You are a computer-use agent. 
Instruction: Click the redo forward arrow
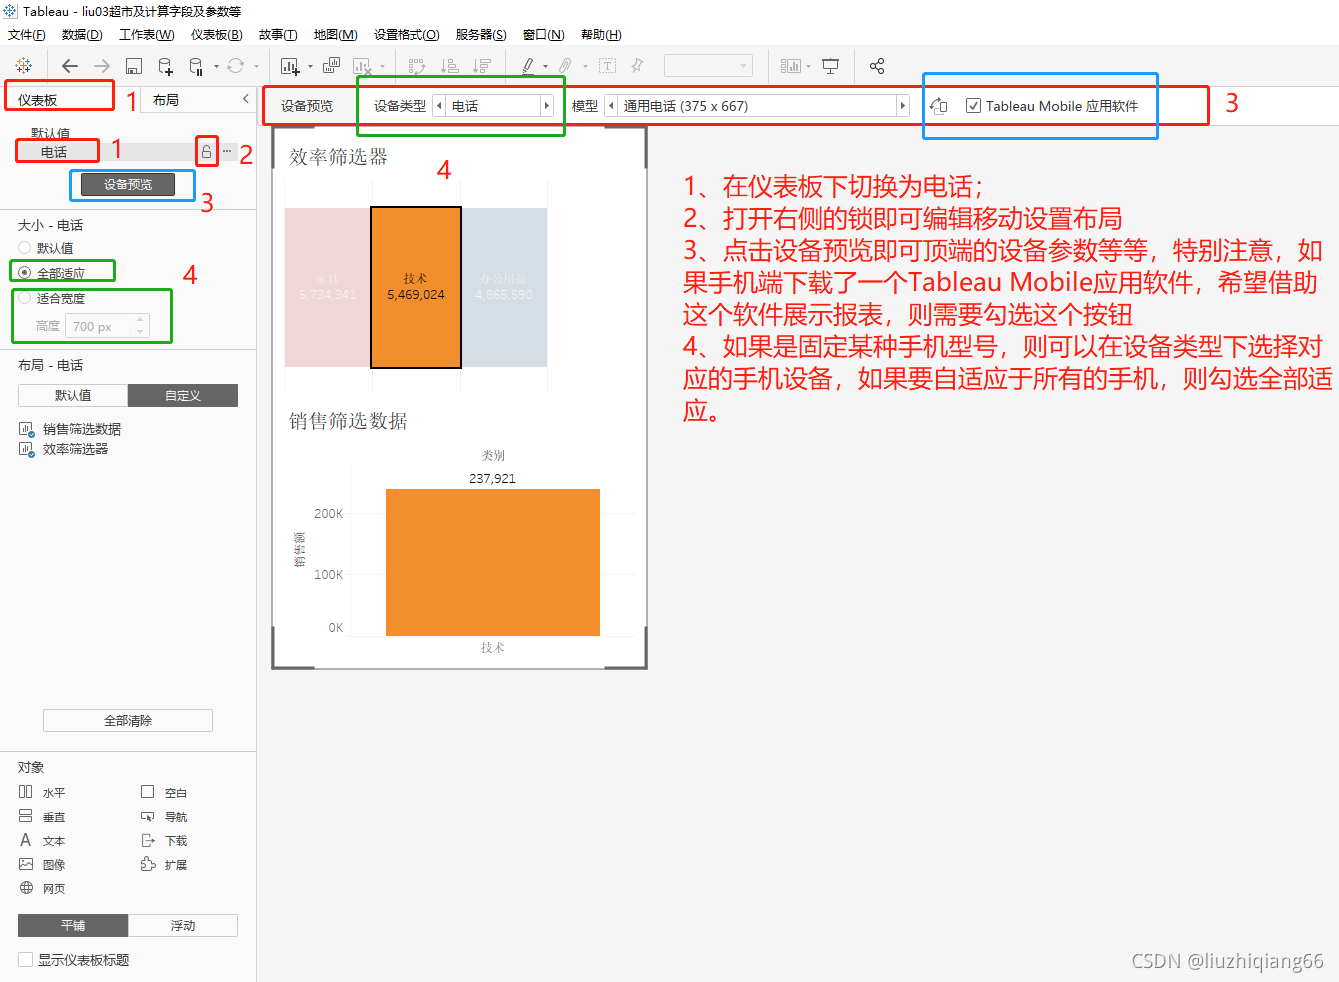coord(102,66)
